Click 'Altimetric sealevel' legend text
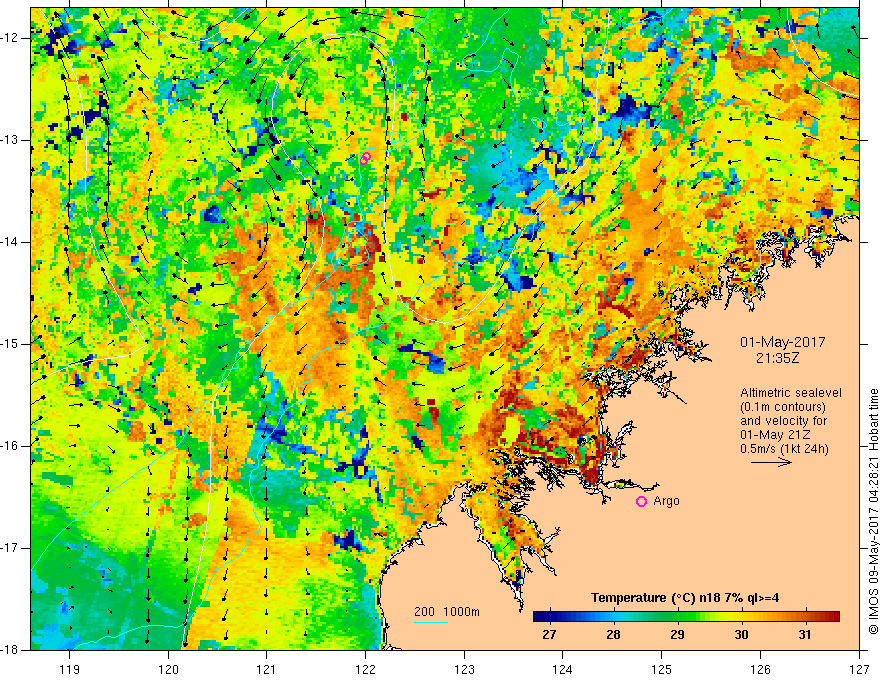The height and width of the screenshot is (680, 880). pos(791,393)
